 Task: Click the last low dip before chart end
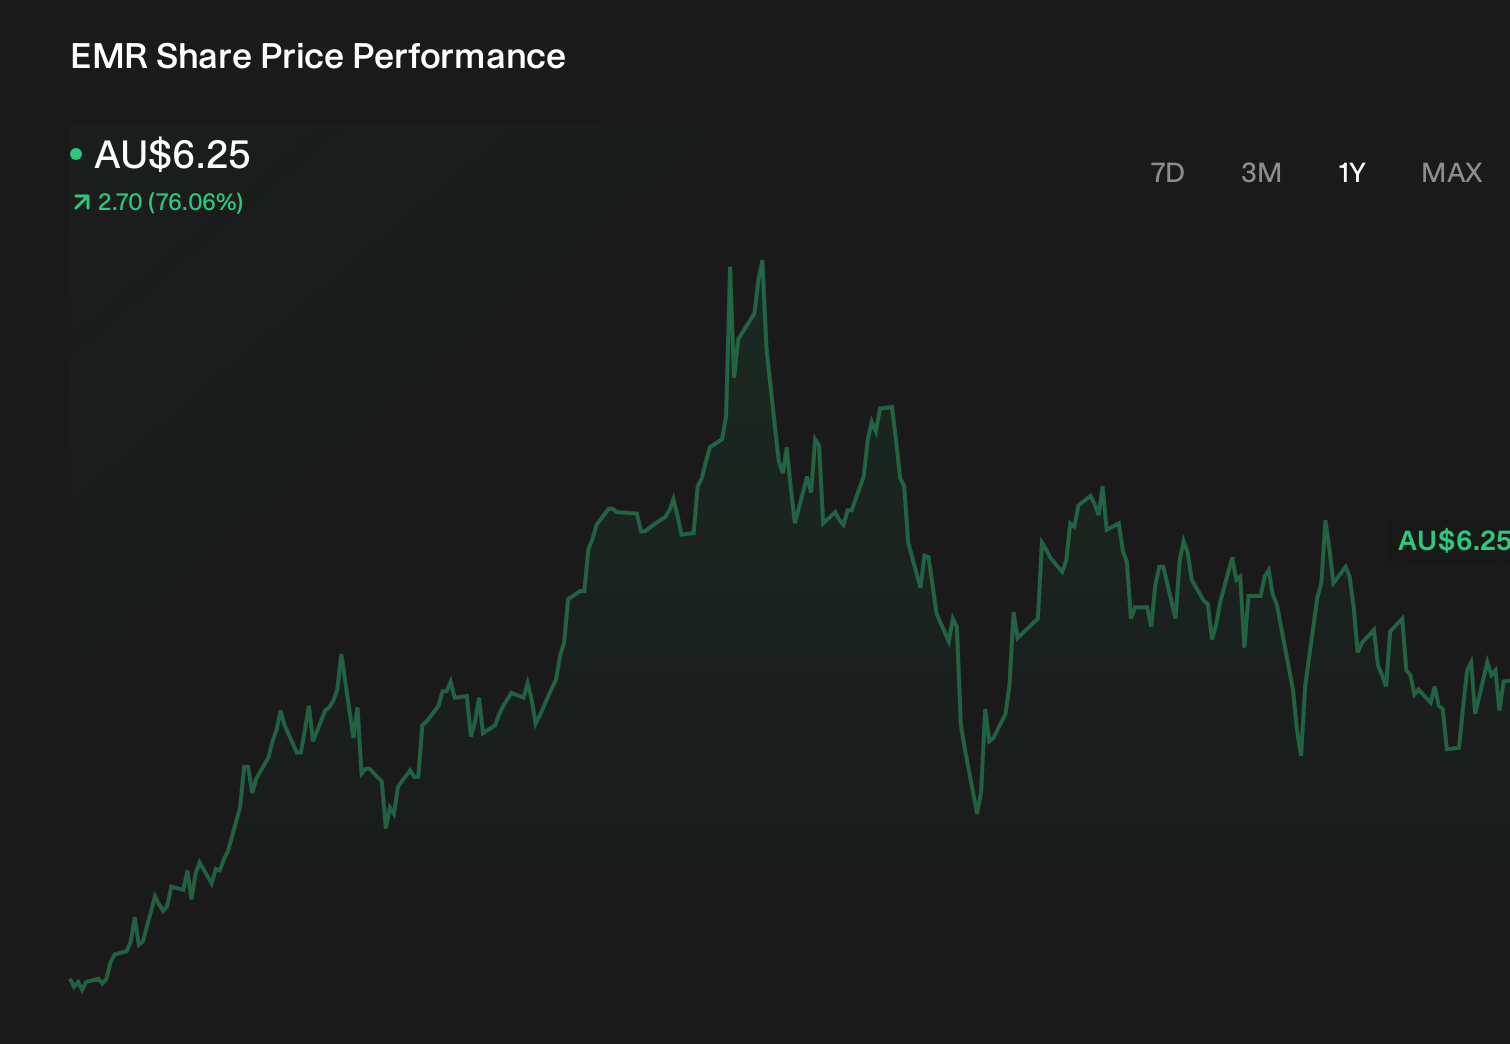1452,747
